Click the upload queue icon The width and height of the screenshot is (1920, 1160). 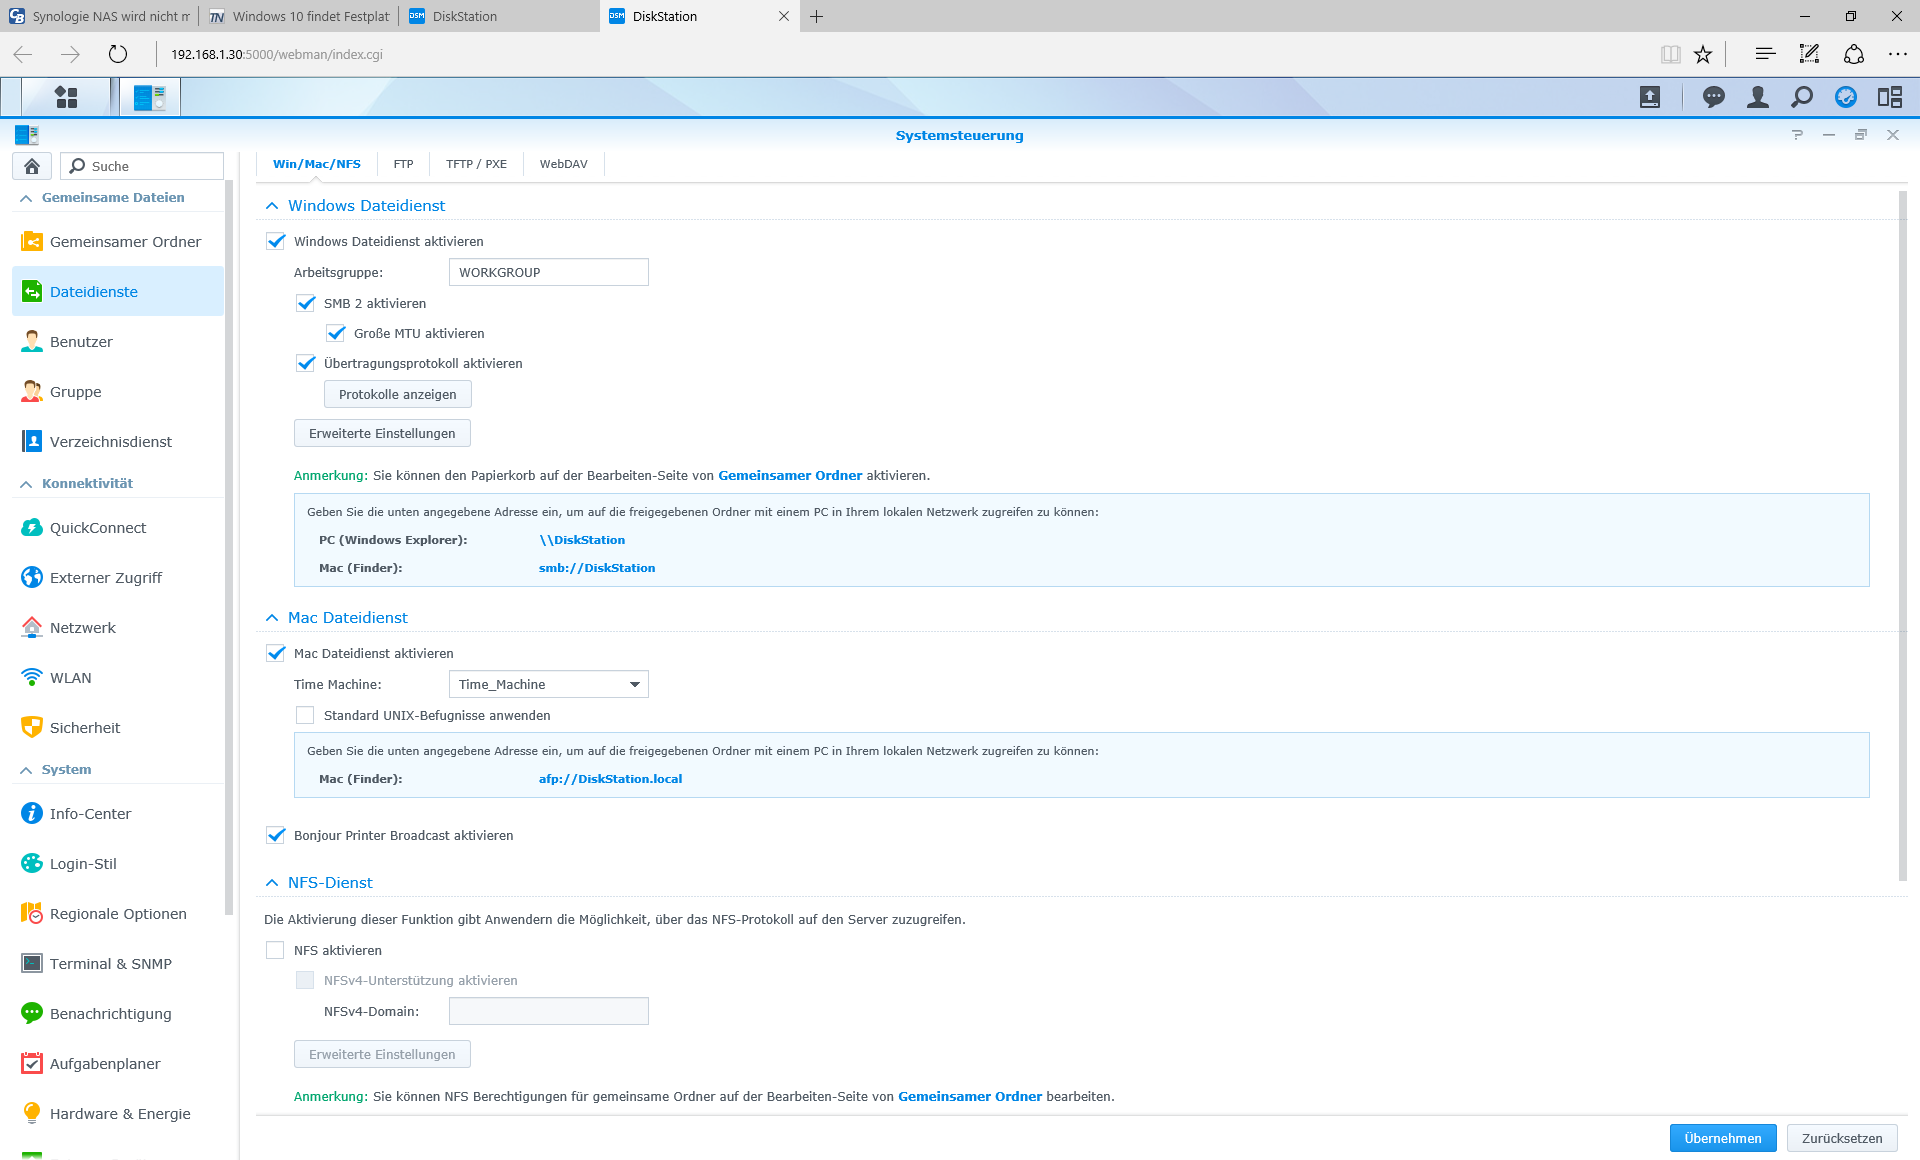click(1650, 97)
